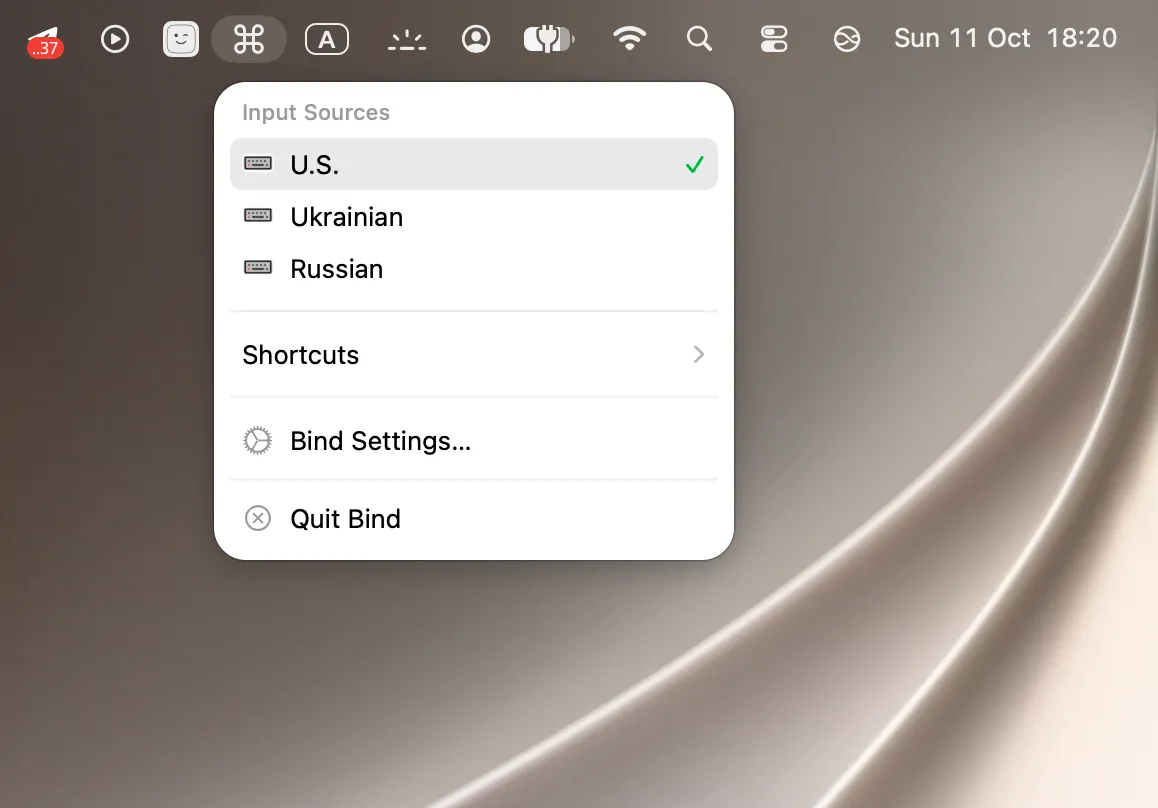Open Bind Settings…
The height and width of the screenshot is (808, 1158).
coord(474,441)
